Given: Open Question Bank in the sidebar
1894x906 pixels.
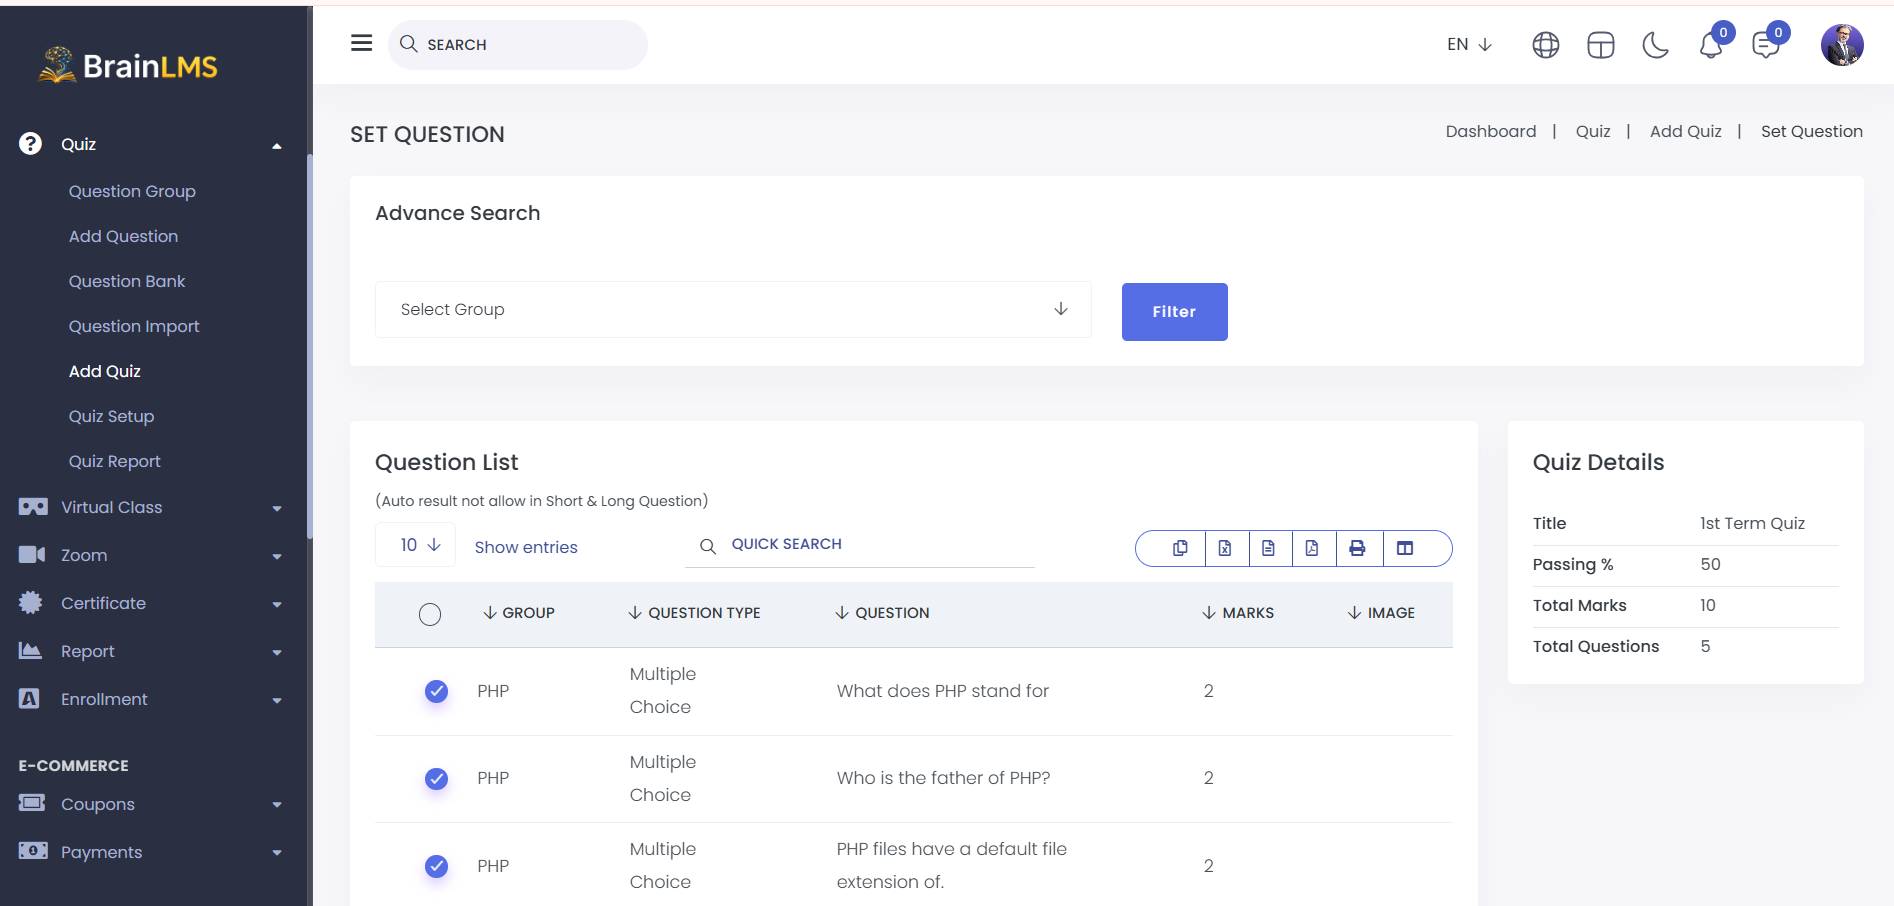Looking at the screenshot, I should pos(127,281).
